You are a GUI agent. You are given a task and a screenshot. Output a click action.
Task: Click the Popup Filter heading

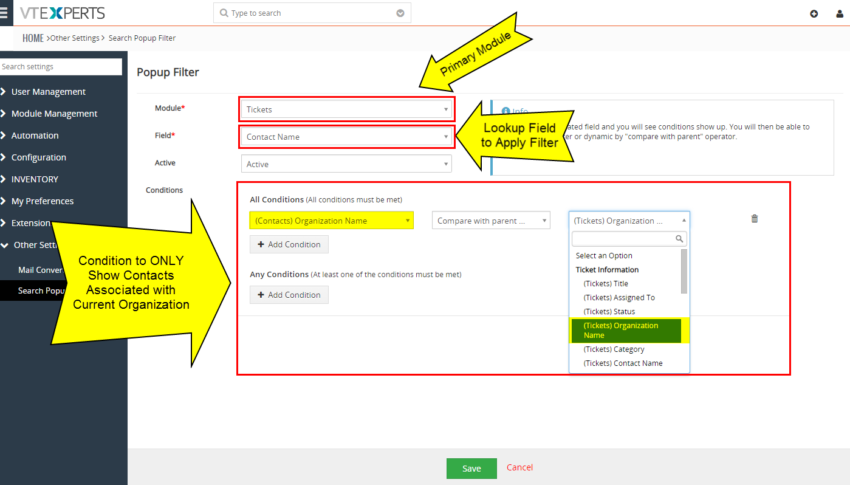coord(168,72)
